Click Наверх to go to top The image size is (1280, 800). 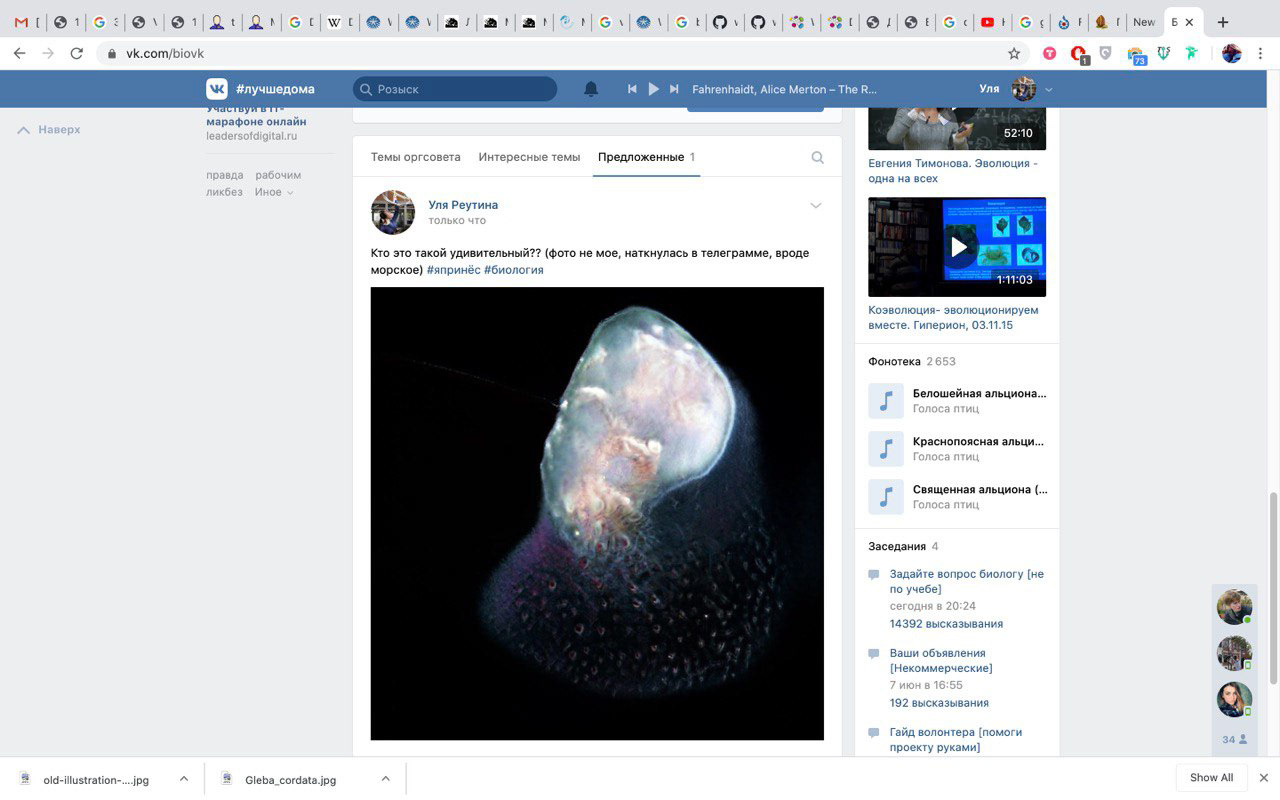tap(50, 130)
